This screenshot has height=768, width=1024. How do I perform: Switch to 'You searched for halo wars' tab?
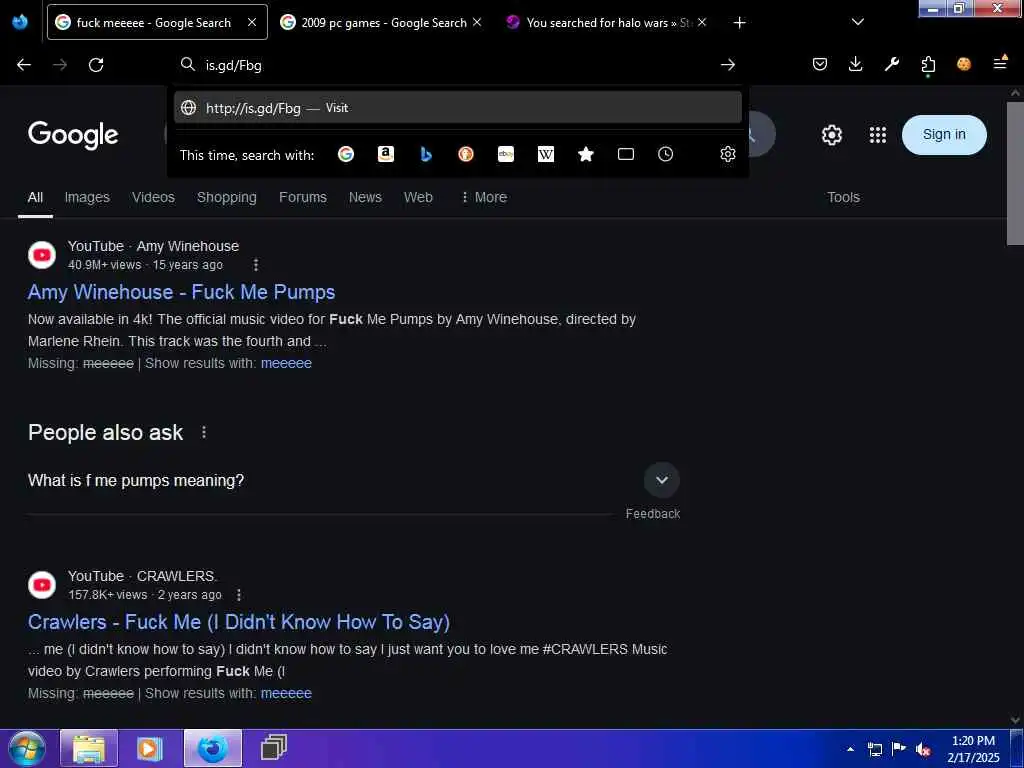[600, 23]
